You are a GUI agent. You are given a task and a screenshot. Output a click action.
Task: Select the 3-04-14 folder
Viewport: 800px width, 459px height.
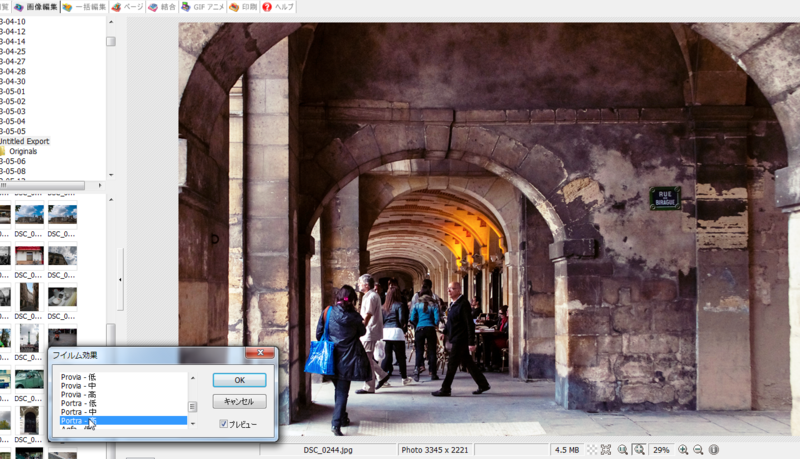(13, 41)
